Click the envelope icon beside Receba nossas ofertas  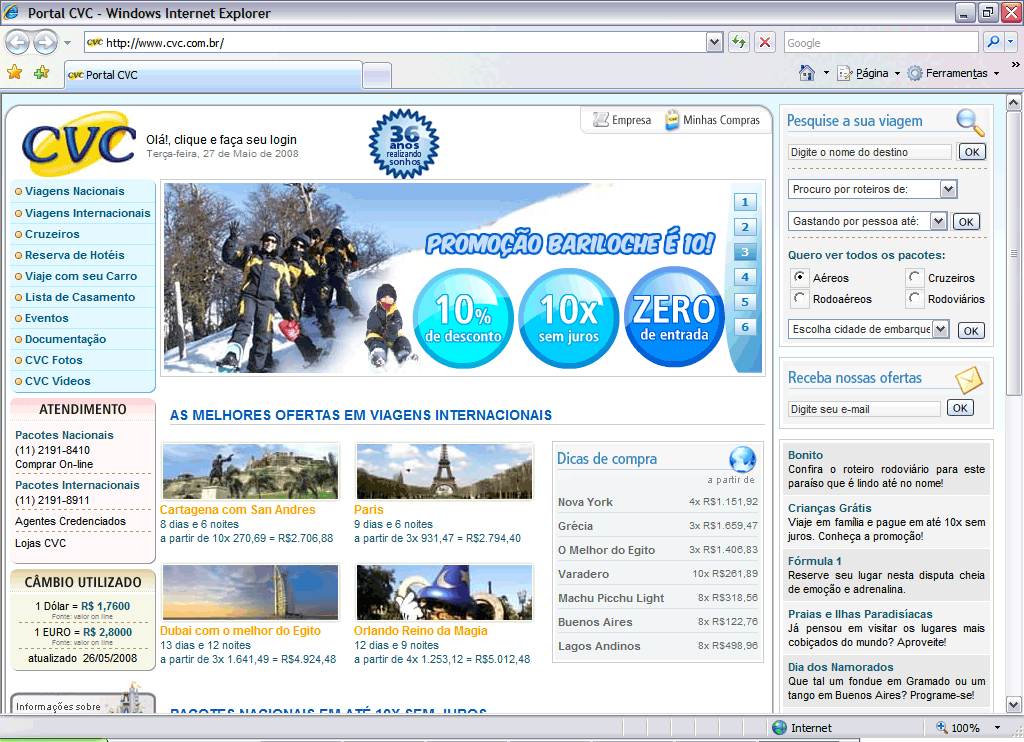pyautogui.click(x=968, y=379)
